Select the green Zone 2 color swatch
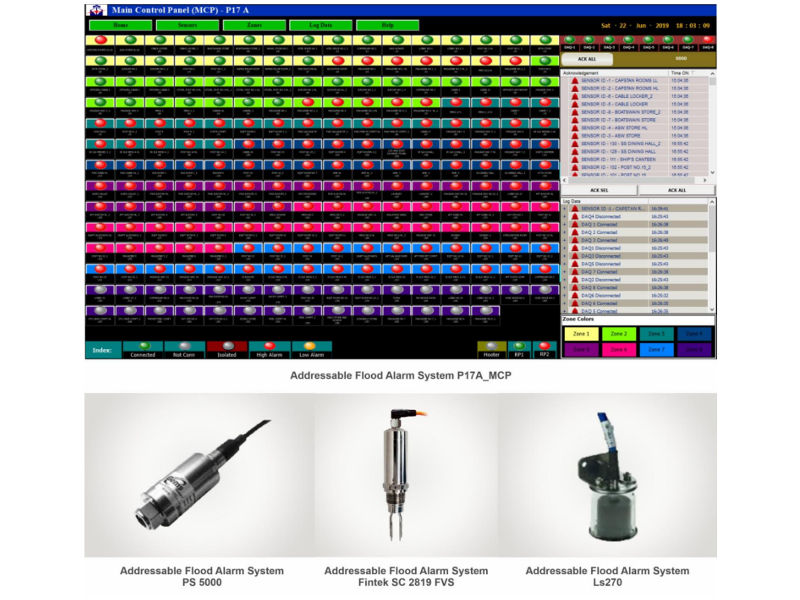 point(618,334)
